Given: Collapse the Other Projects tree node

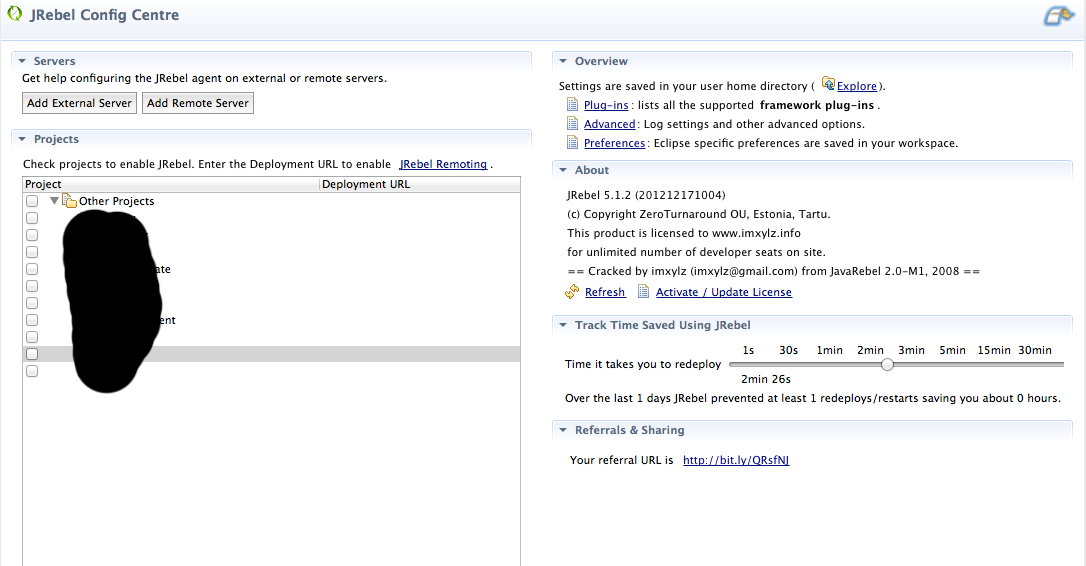Looking at the screenshot, I should click(x=54, y=201).
